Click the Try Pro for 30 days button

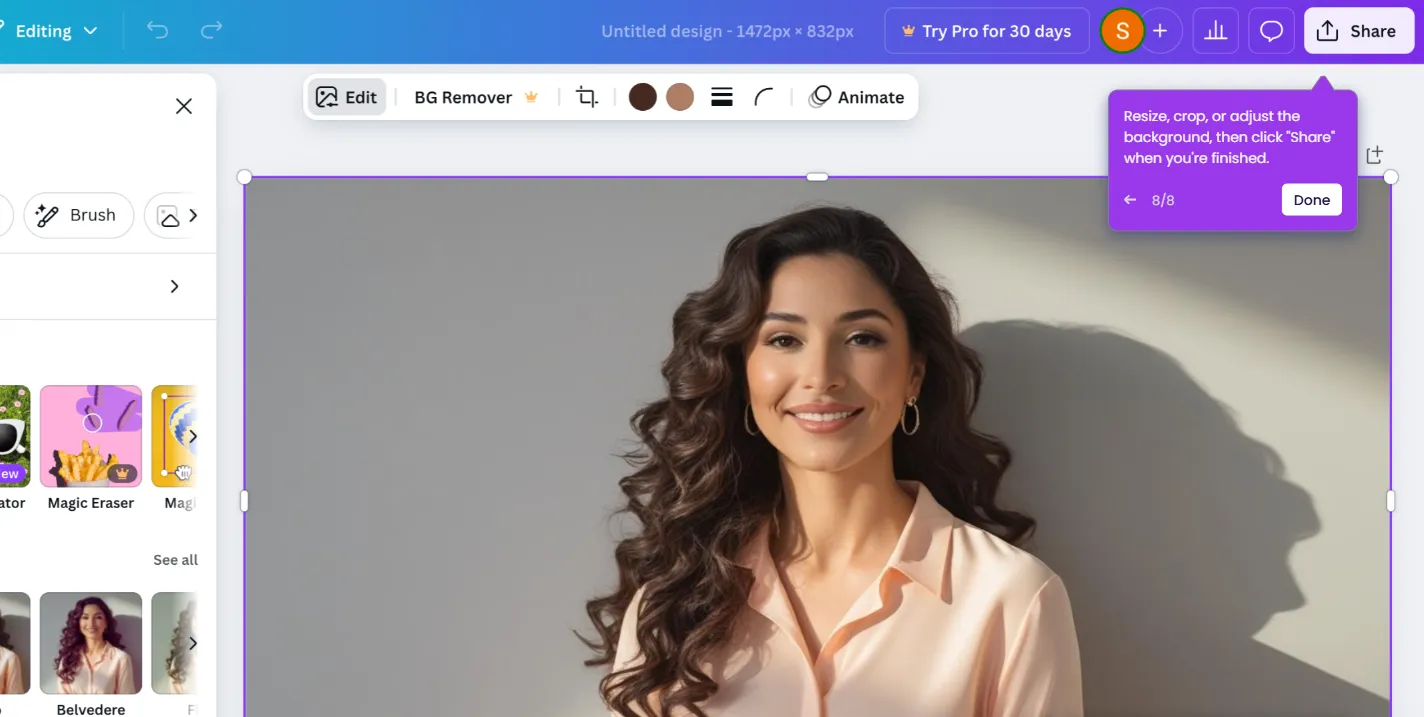point(986,30)
